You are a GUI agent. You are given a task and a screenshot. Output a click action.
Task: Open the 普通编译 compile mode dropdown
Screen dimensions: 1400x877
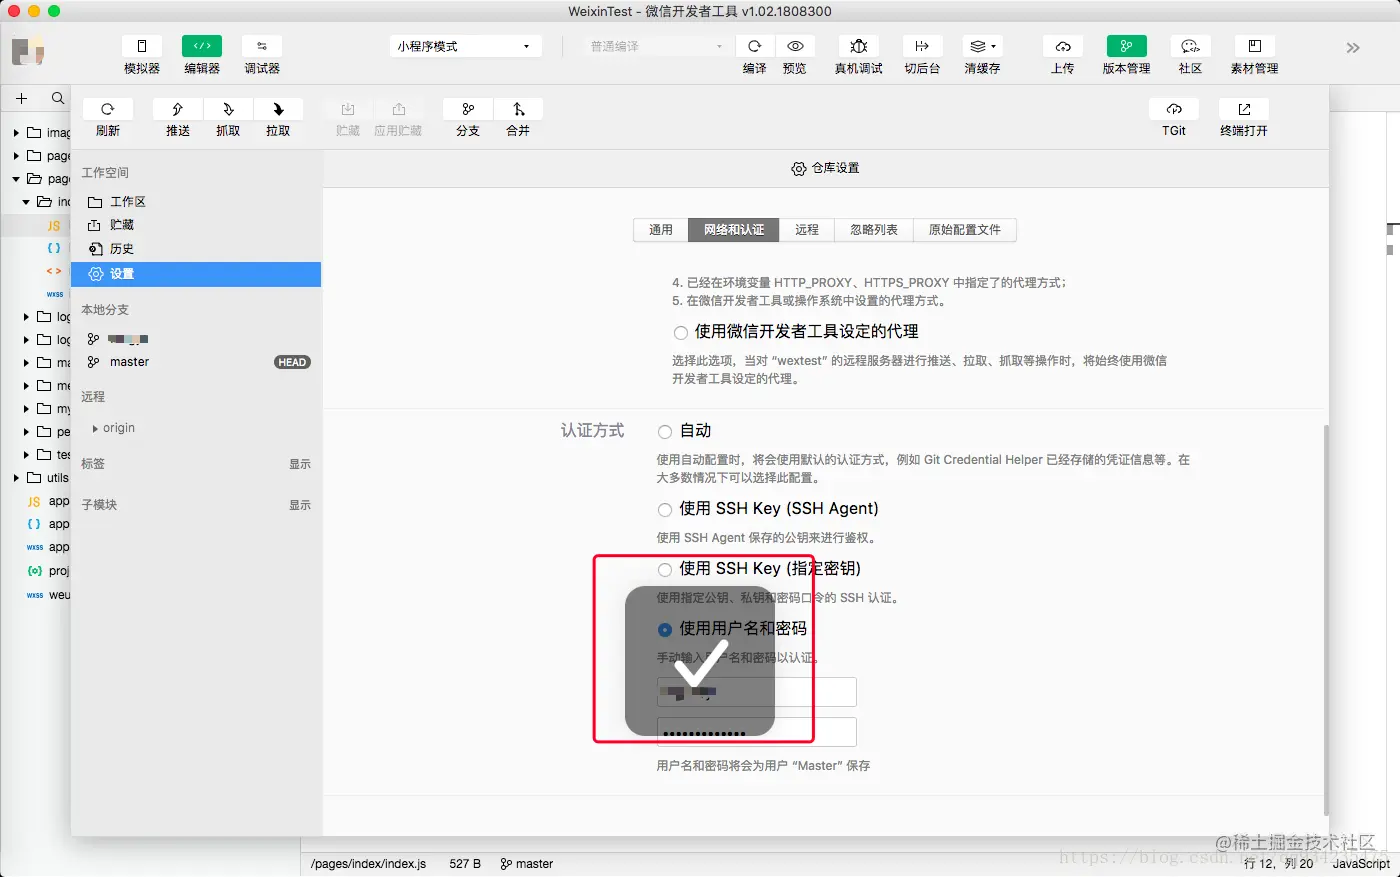(655, 46)
